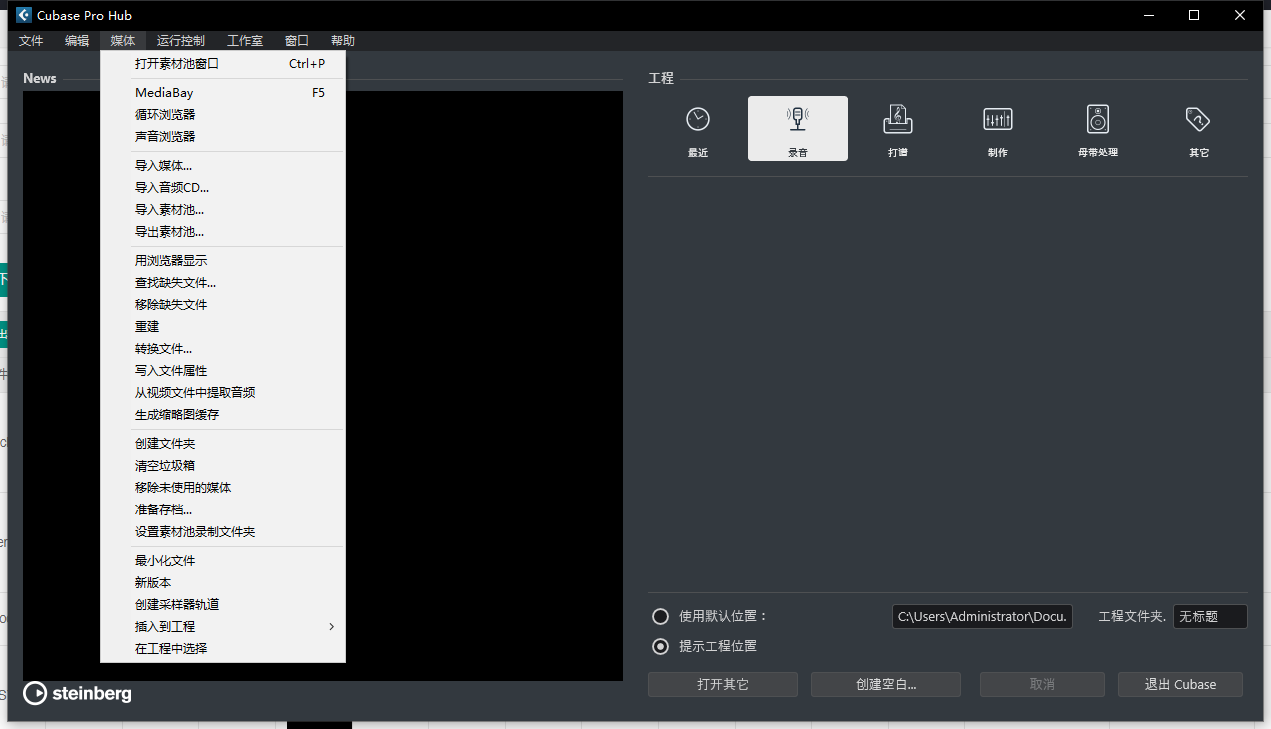Choose 在工程中选择 menu entry
This screenshot has height=729, width=1271.
pyautogui.click(x=223, y=649)
